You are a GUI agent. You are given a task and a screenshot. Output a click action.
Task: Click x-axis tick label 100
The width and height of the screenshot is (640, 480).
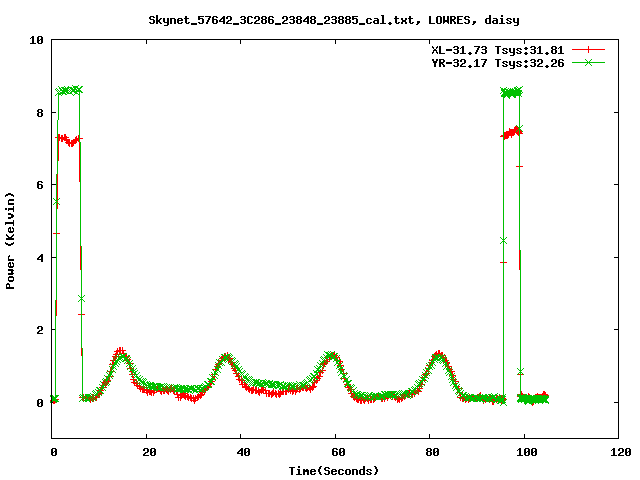(x=527, y=452)
